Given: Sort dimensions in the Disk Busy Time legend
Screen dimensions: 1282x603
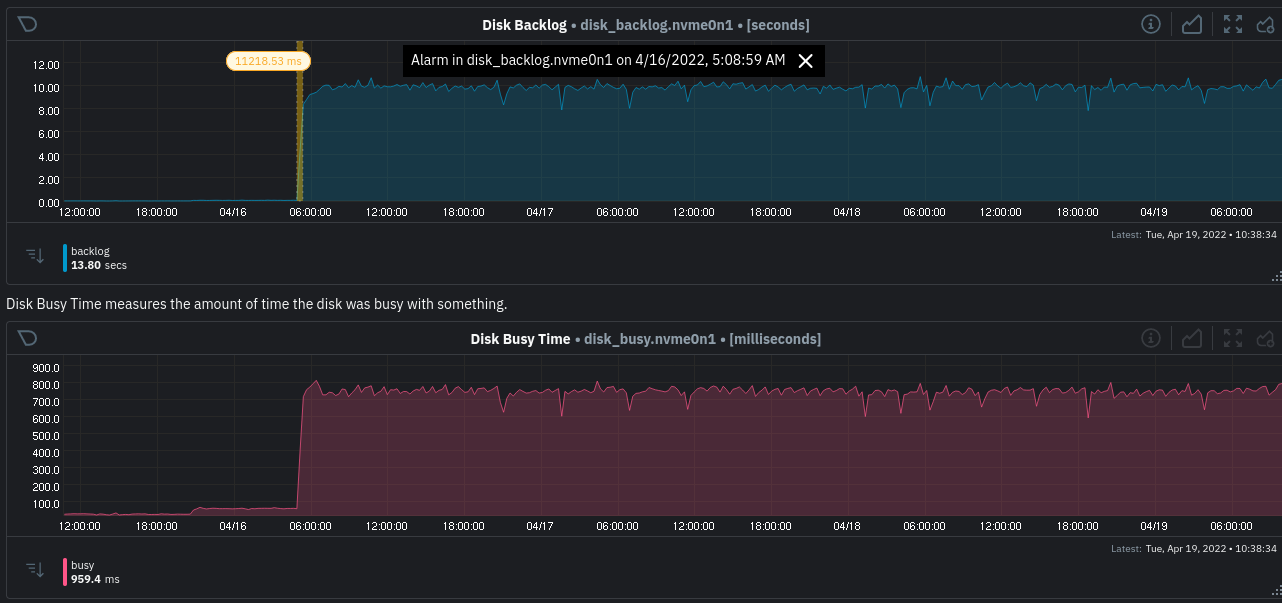Looking at the screenshot, I should point(35,570).
